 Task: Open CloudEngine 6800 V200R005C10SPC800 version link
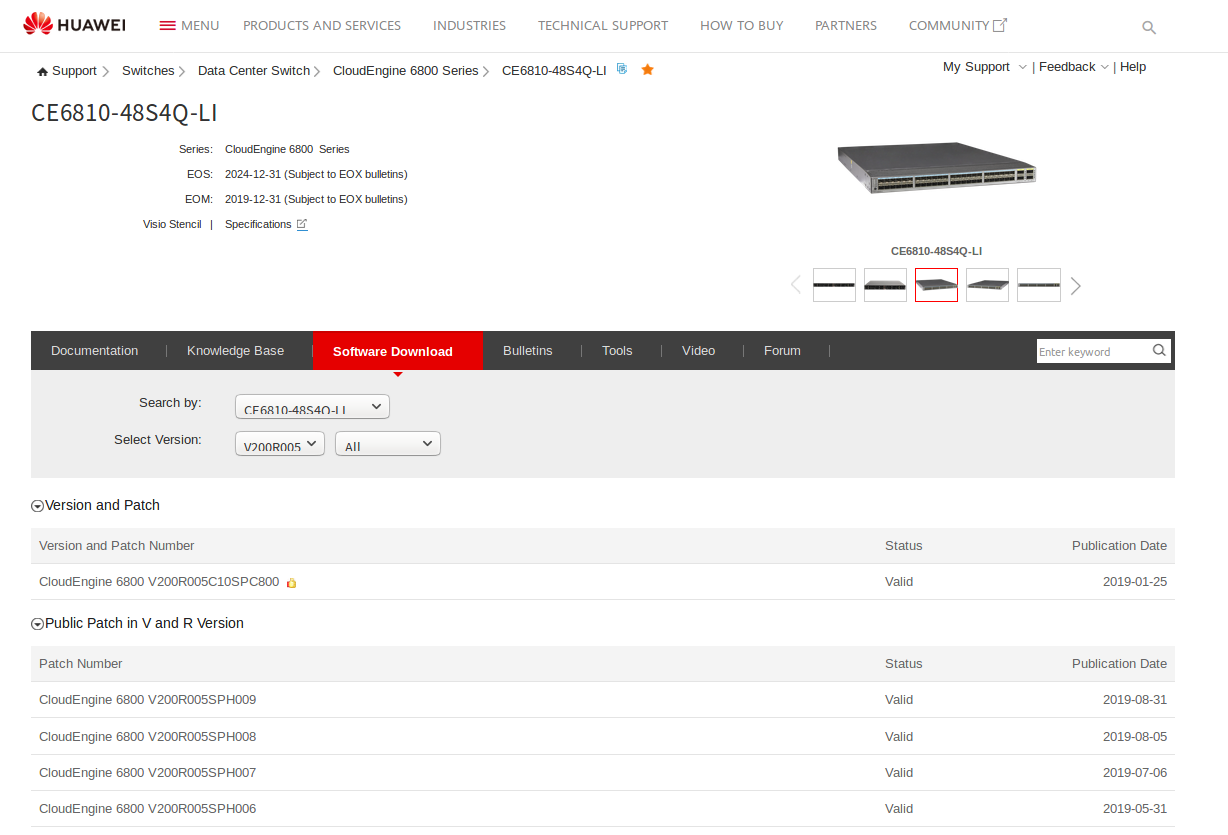coord(159,582)
